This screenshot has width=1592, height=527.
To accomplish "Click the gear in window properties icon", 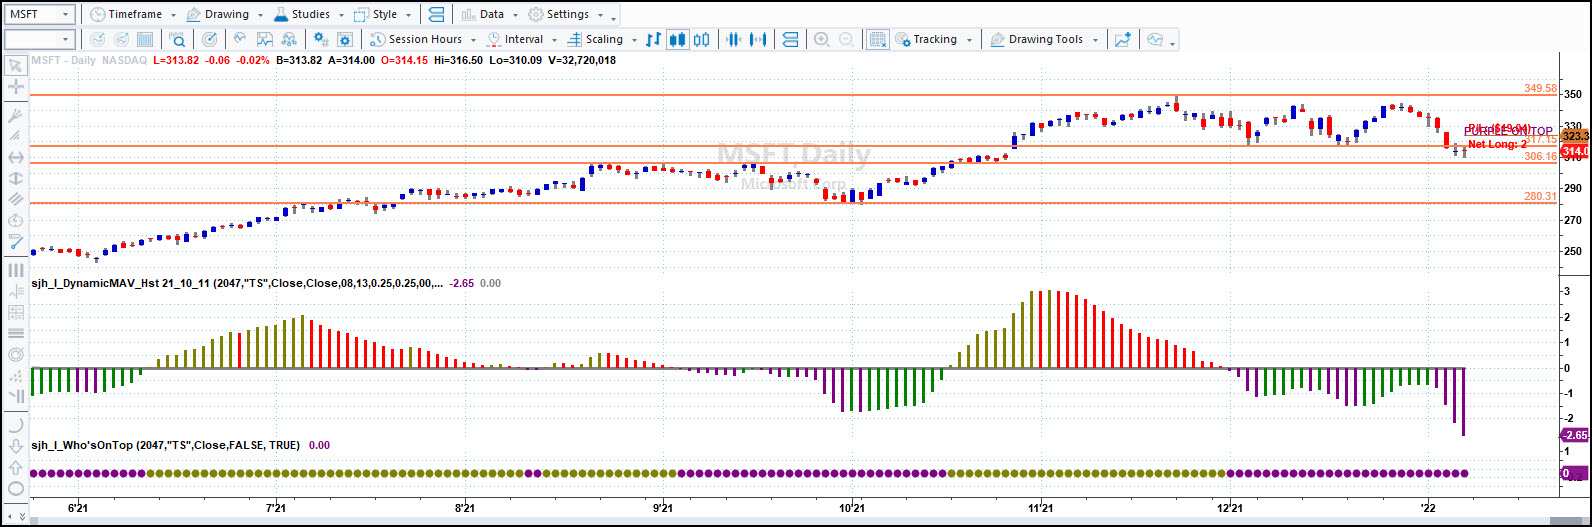I will pos(345,40).
